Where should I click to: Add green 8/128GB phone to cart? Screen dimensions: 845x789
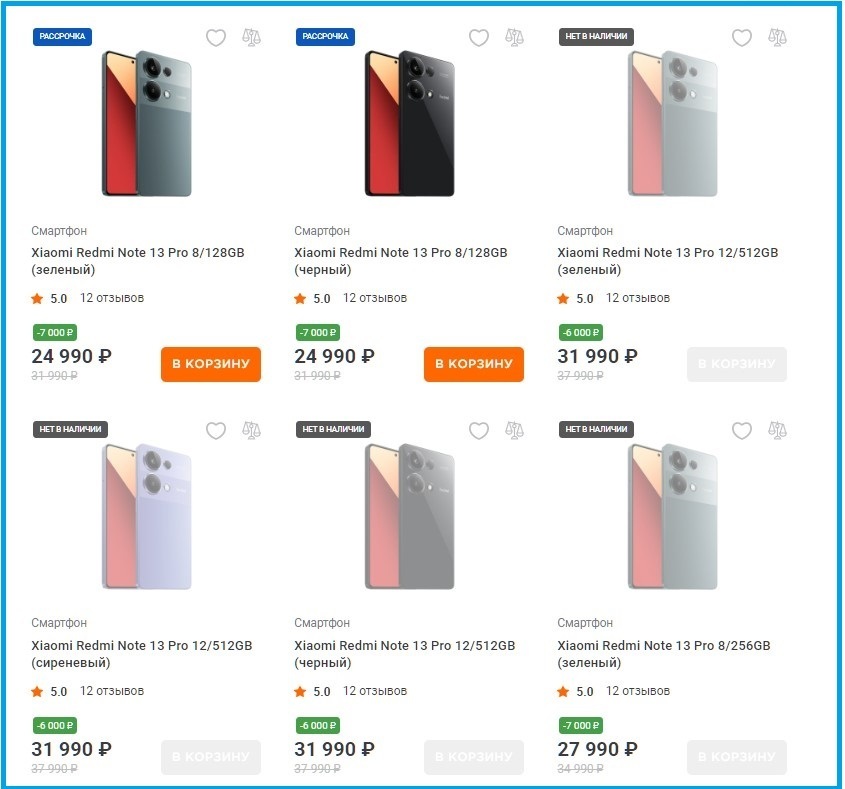point(210,364)
